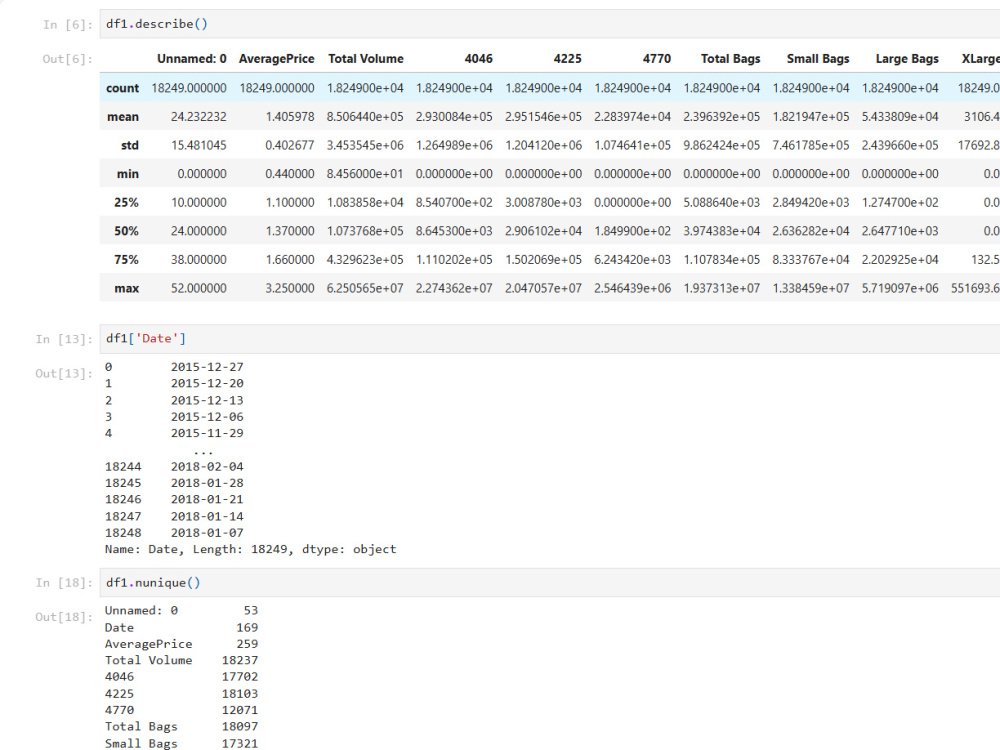
Task: Click the AveragePrice column header
Action: point(276,59)
